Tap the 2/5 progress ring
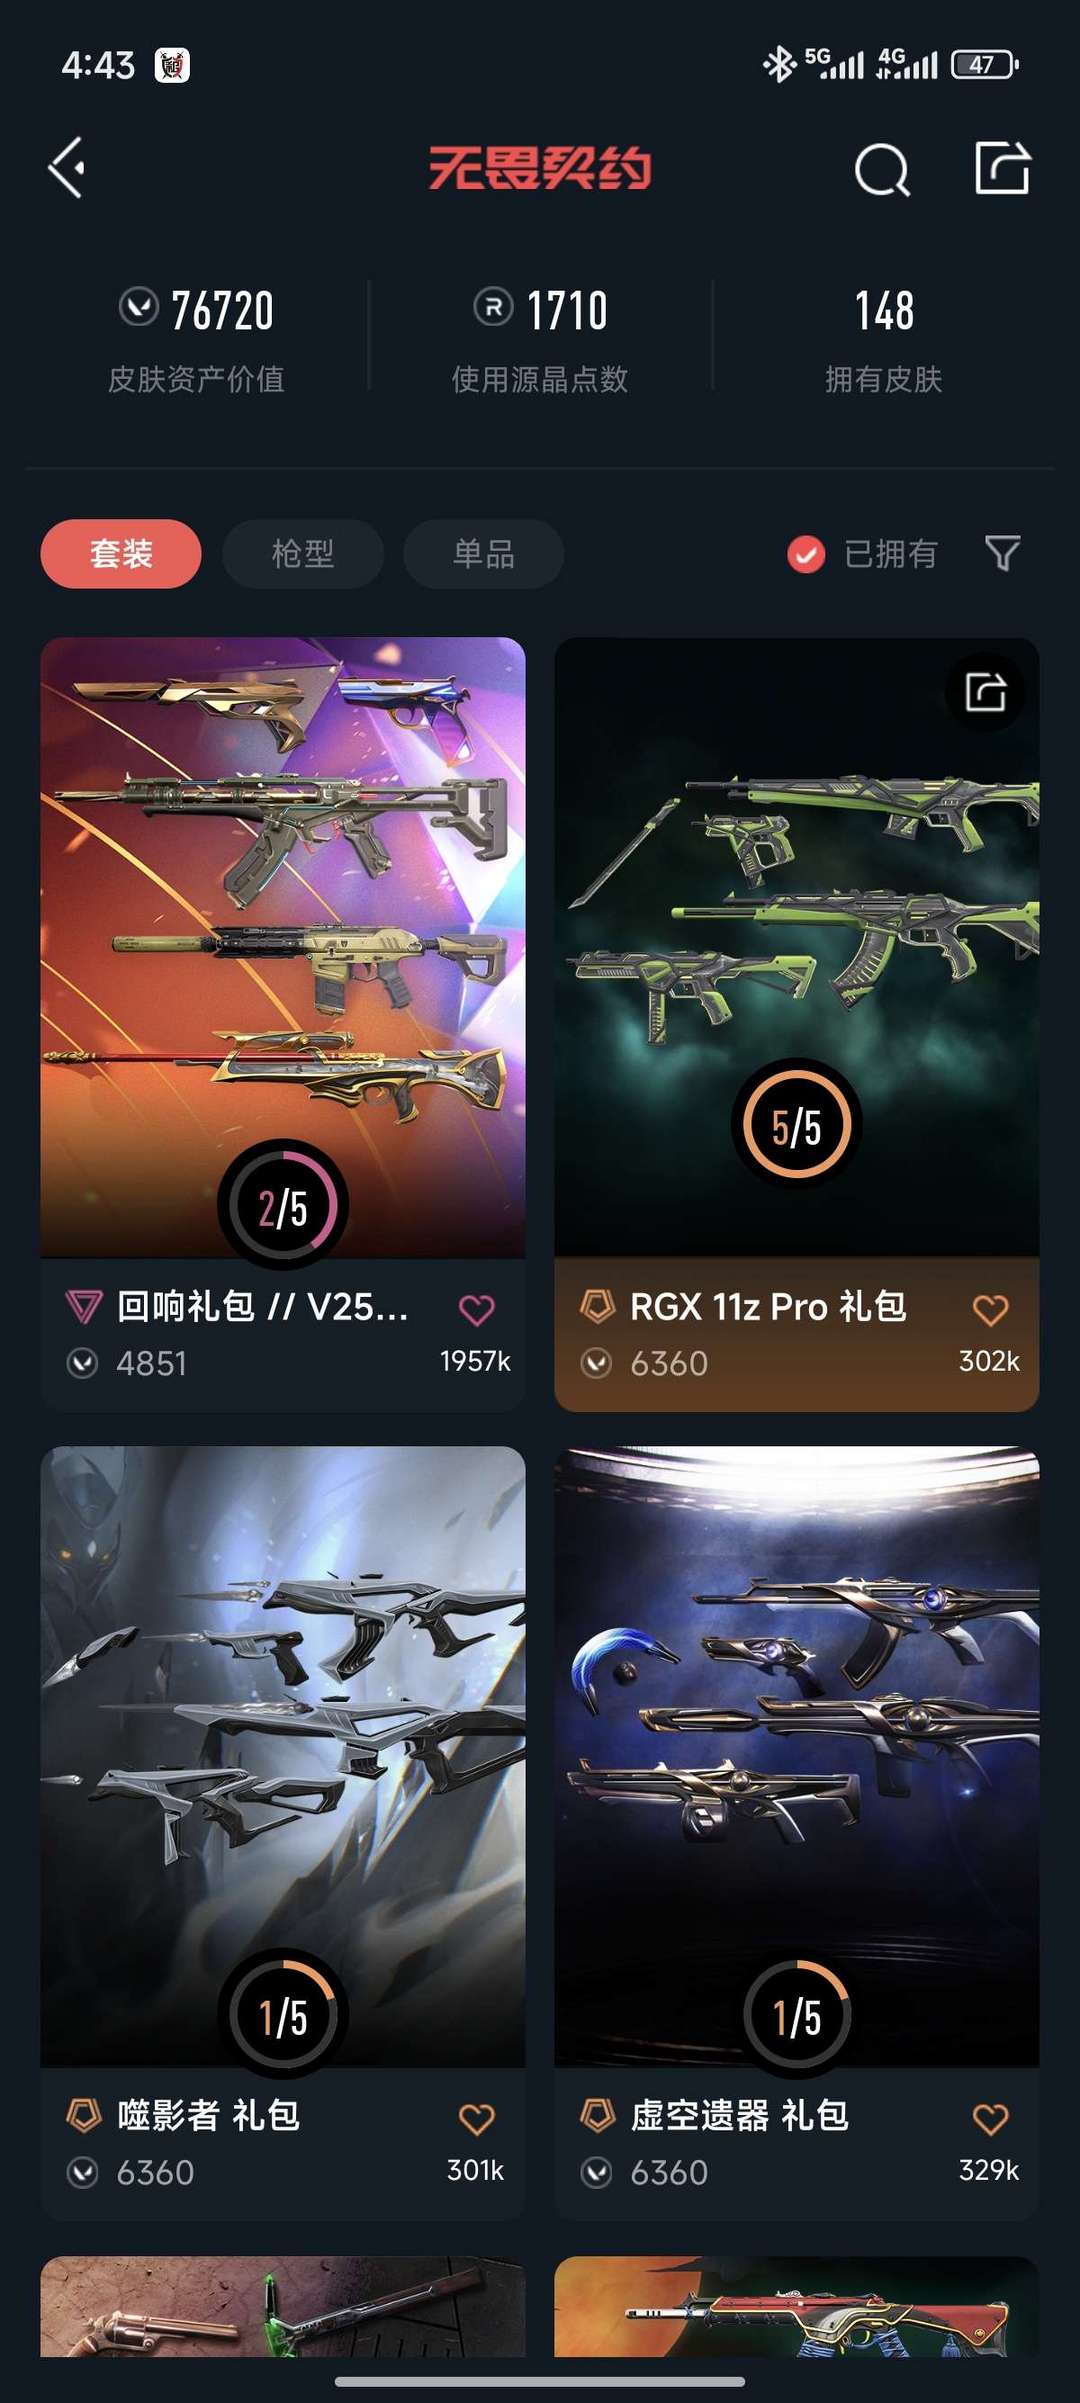The height and width of the screenshot is (2403, 1080). coord(283,1206)
